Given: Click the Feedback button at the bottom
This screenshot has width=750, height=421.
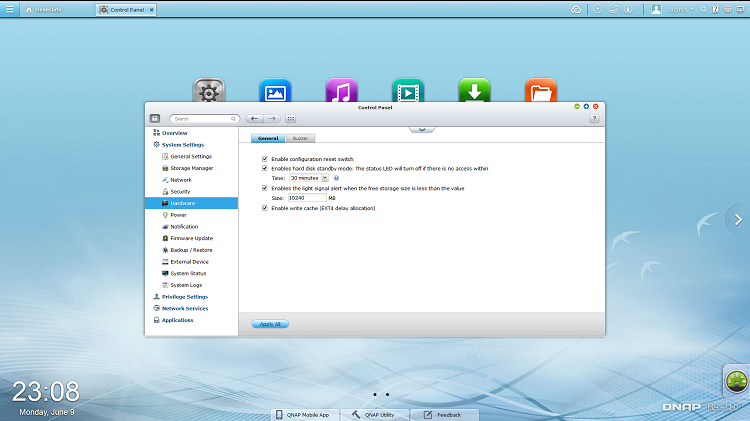Looking at the screenshot, I should coord(442,414).
